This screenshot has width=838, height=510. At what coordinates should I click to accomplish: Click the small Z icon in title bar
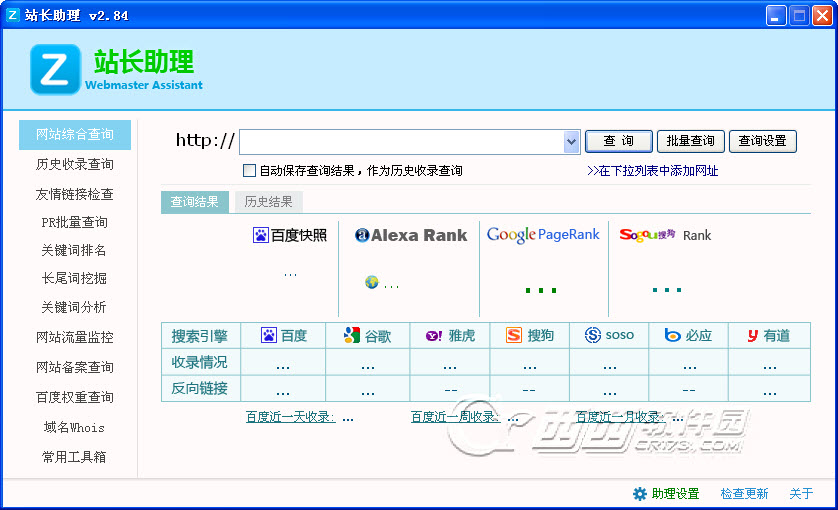click(12, 15)
